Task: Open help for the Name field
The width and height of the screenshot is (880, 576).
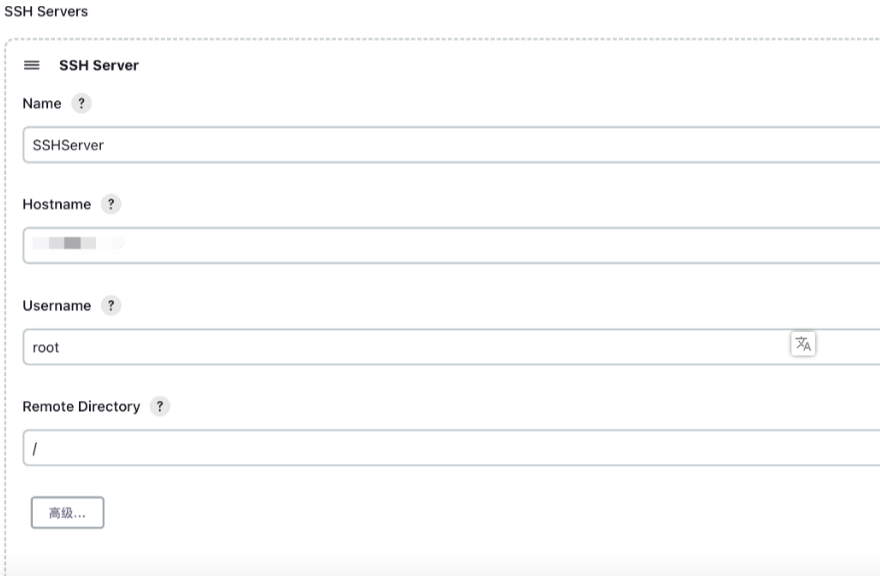Action: (x=81, y=103)
